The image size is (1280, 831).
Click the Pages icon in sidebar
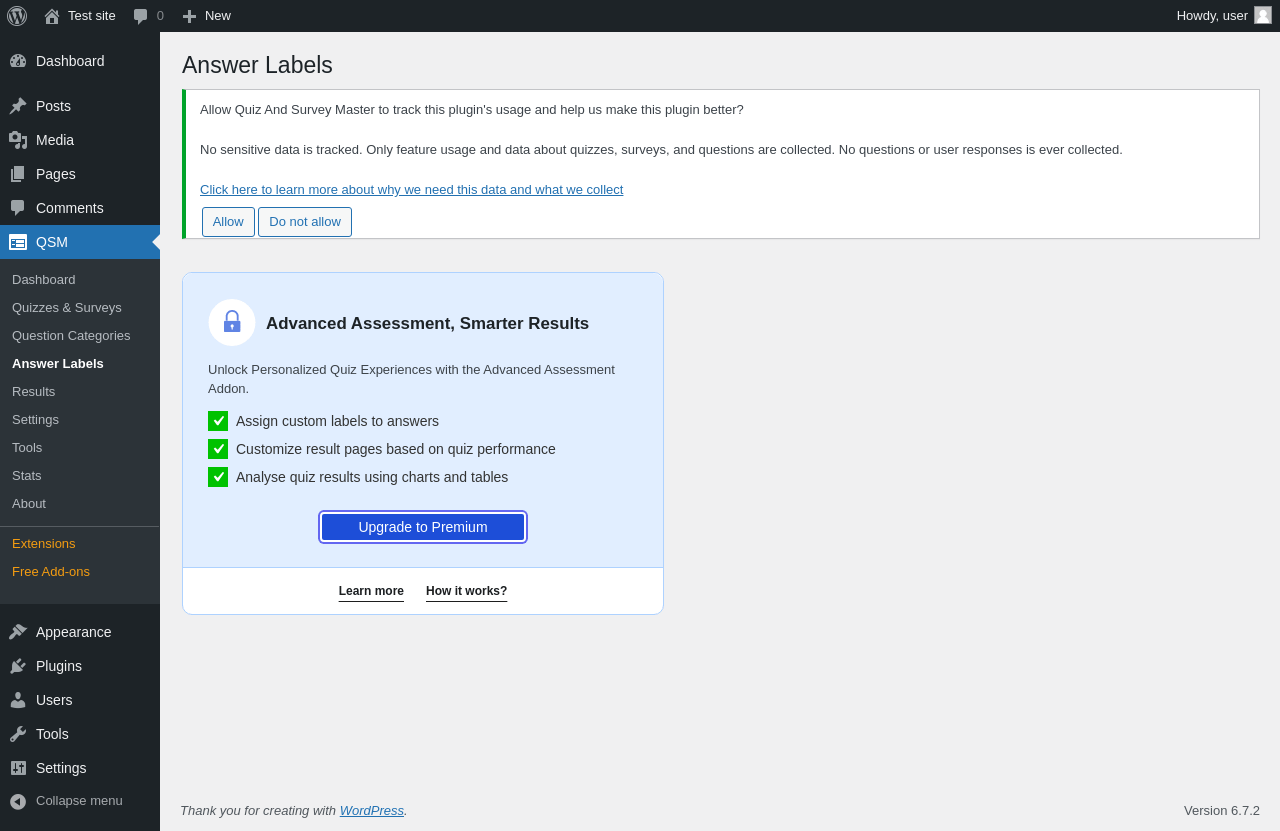(x=18, y=174)
